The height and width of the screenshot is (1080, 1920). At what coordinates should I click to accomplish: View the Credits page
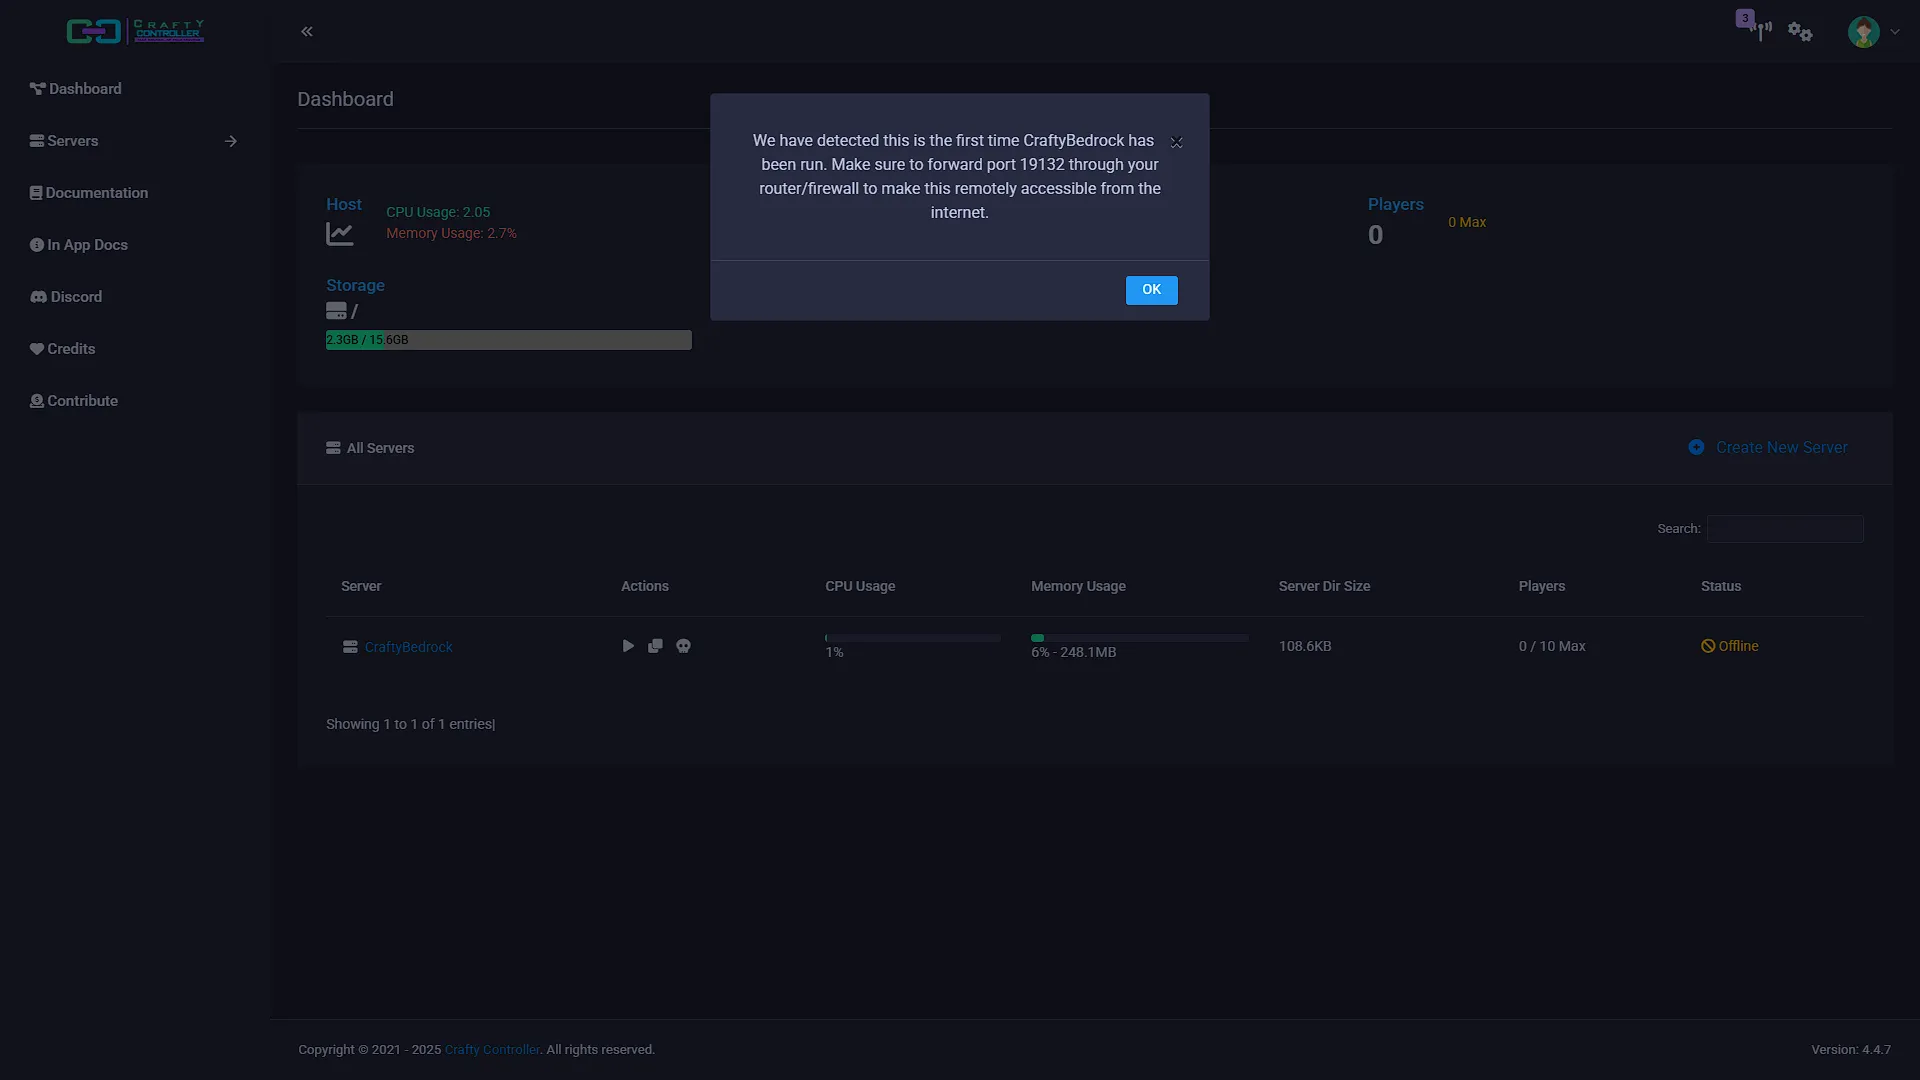(62, 349)
